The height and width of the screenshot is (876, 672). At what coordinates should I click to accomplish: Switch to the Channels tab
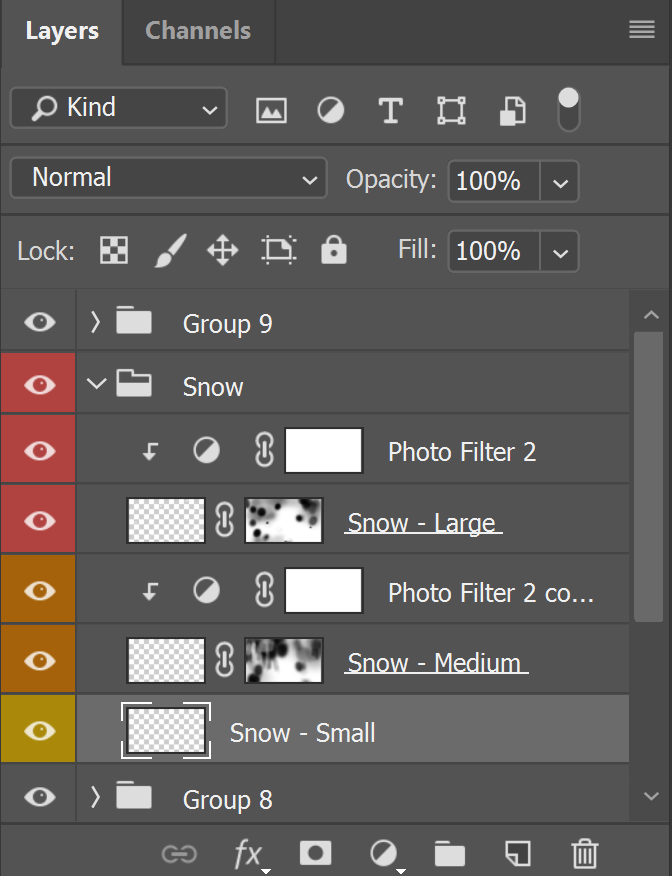(198, 31)
